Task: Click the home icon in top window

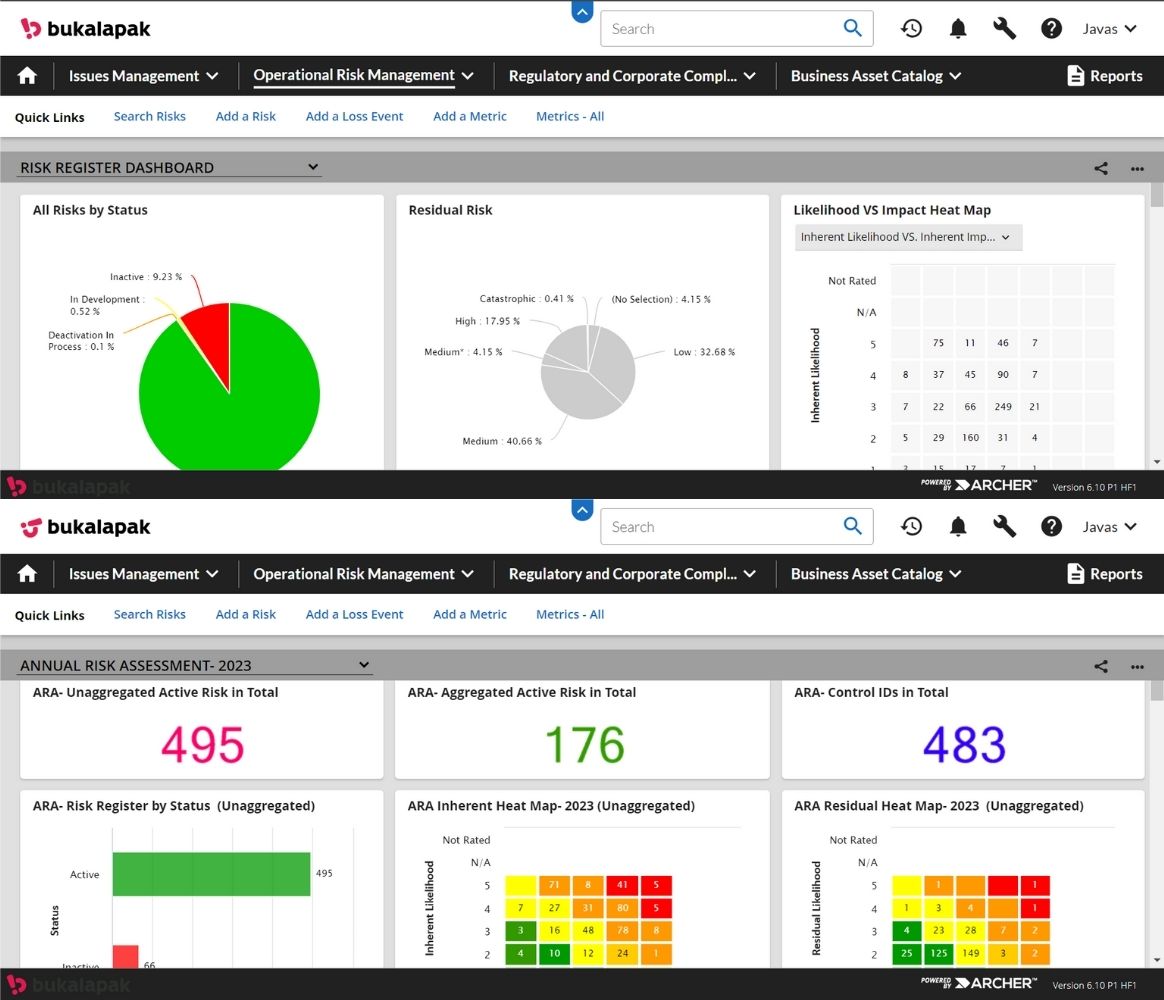Action: pyautogui.click(x=27, y=76)
